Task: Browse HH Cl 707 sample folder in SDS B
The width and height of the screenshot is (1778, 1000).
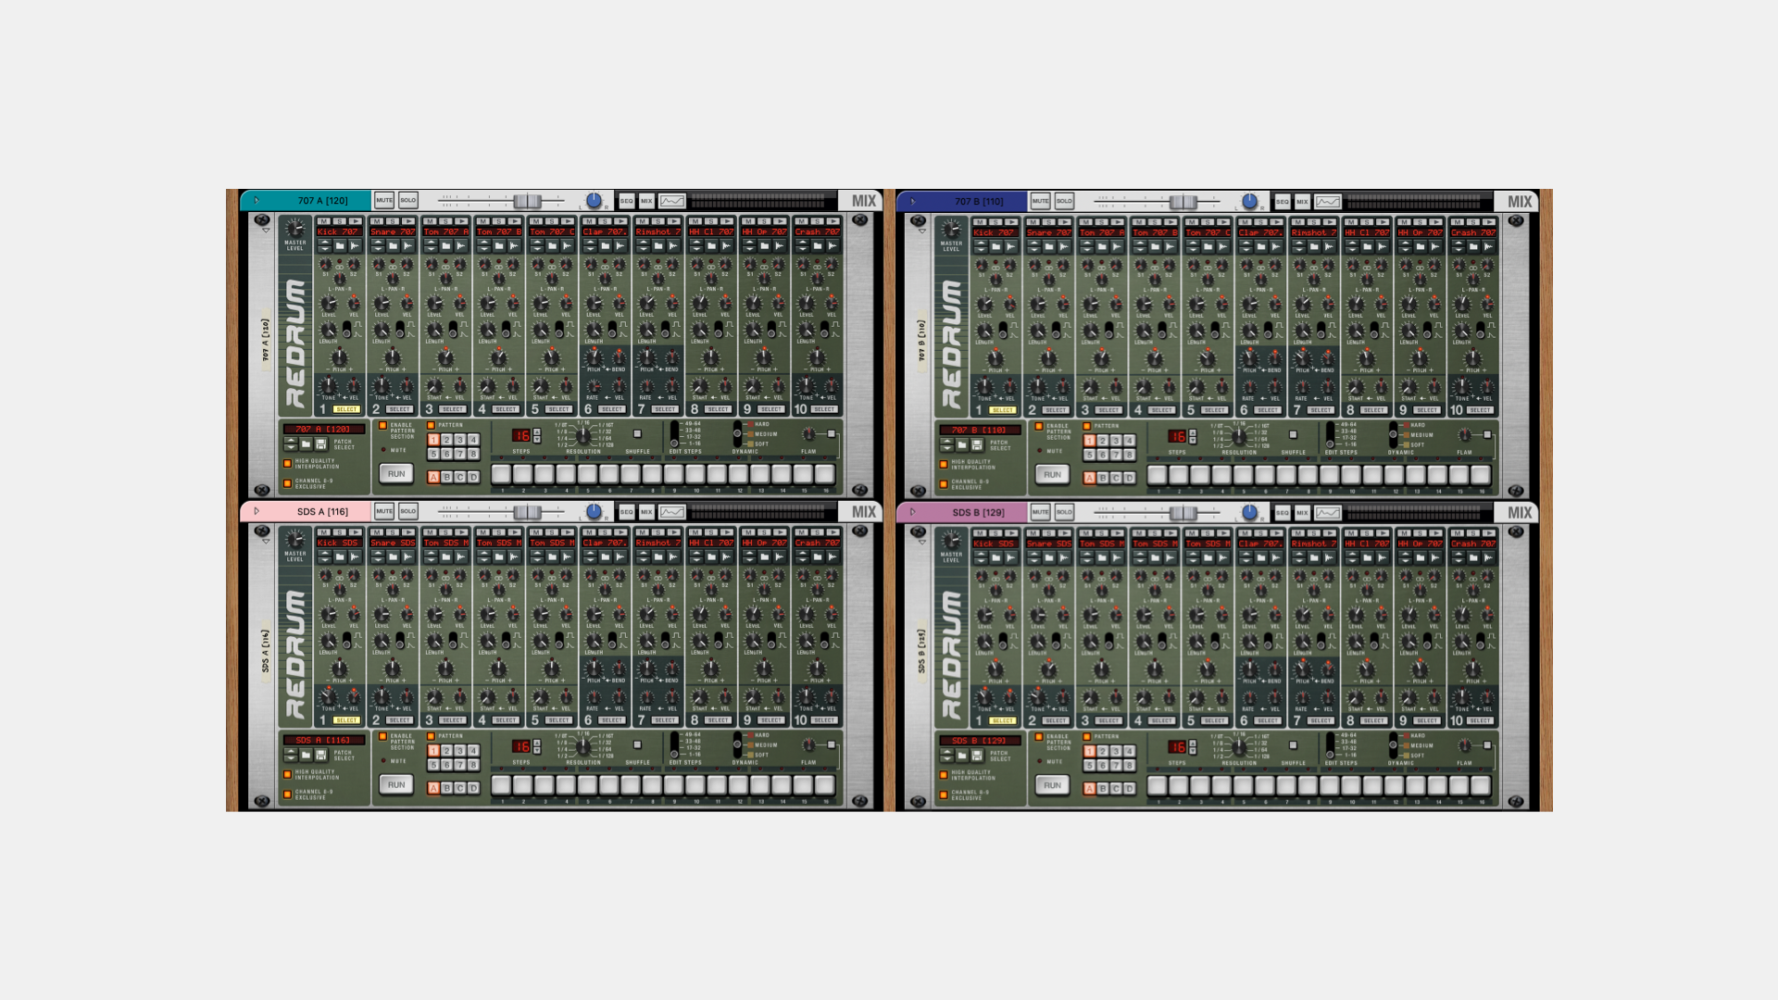Action: 1367,557
